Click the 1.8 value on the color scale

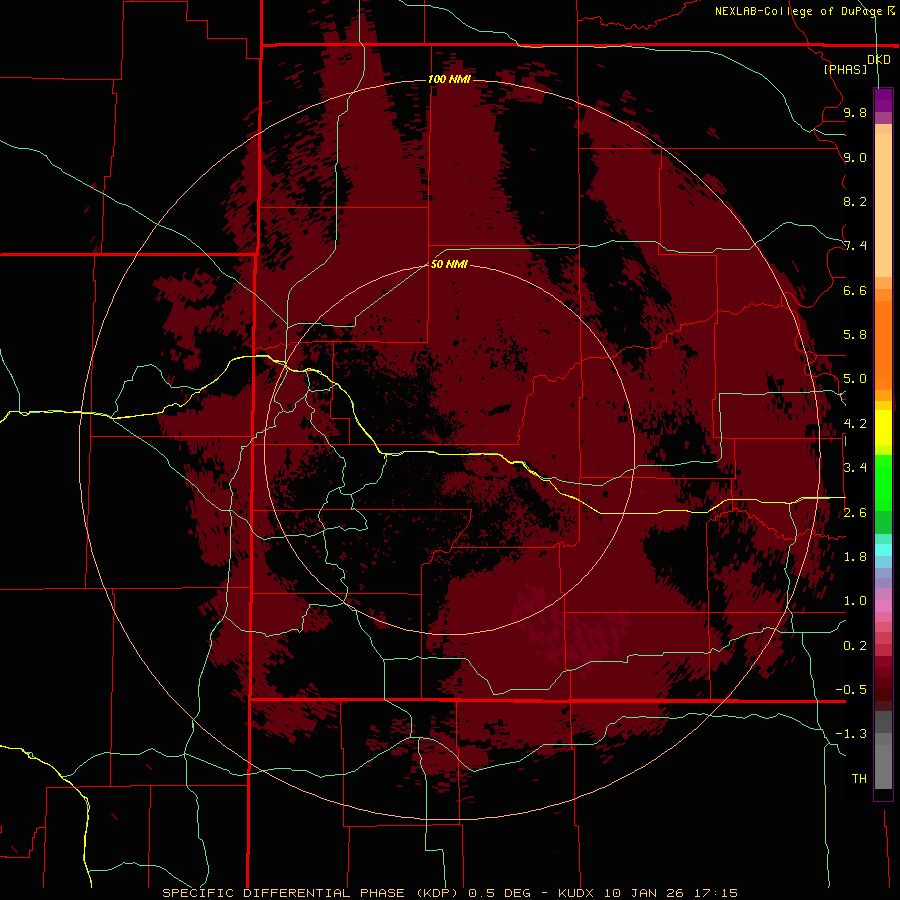pyautogui.click(x=855, y=557)
